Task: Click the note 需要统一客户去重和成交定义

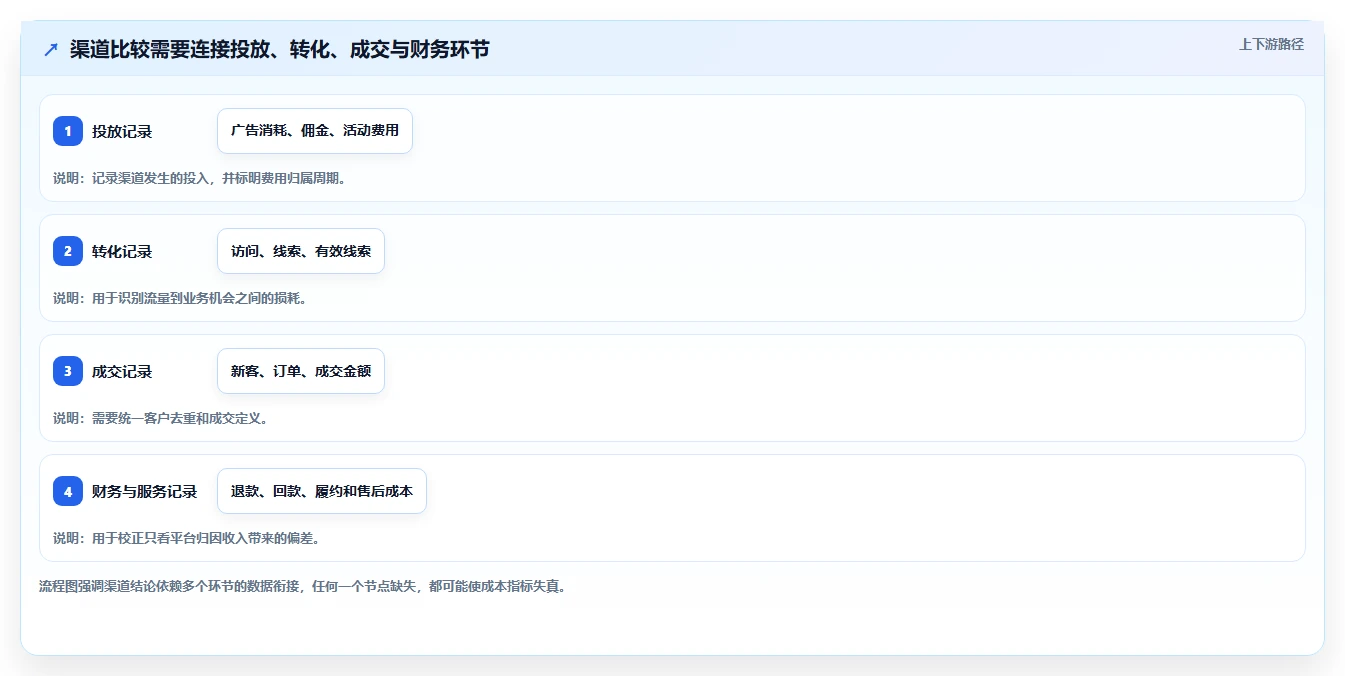Action: tap(160, 418)
